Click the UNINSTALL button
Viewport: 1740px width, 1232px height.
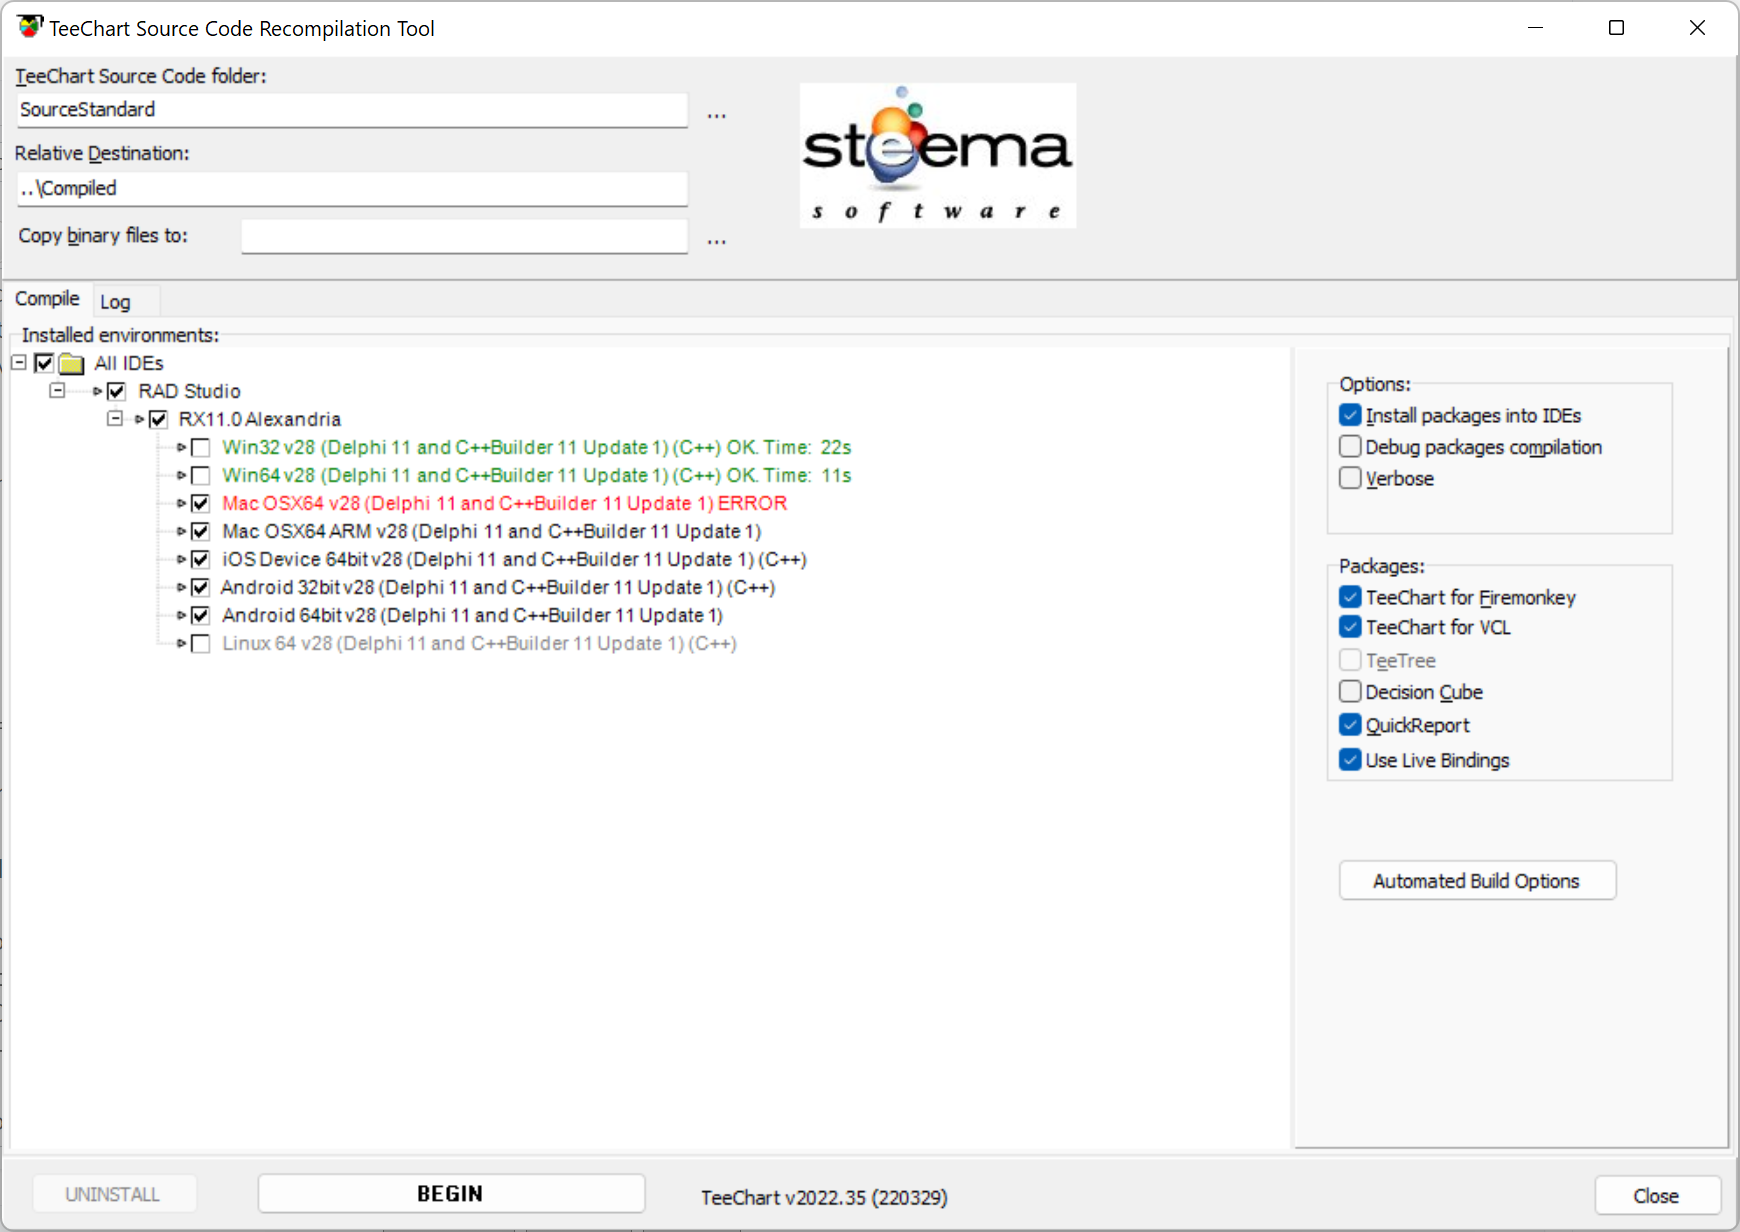[113, 1194]
